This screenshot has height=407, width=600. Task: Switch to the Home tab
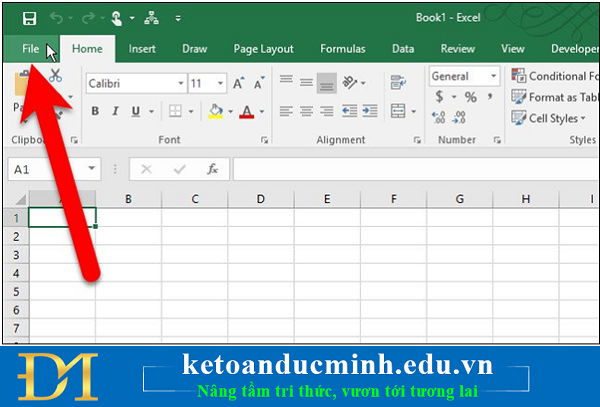(x=87, y=49)
